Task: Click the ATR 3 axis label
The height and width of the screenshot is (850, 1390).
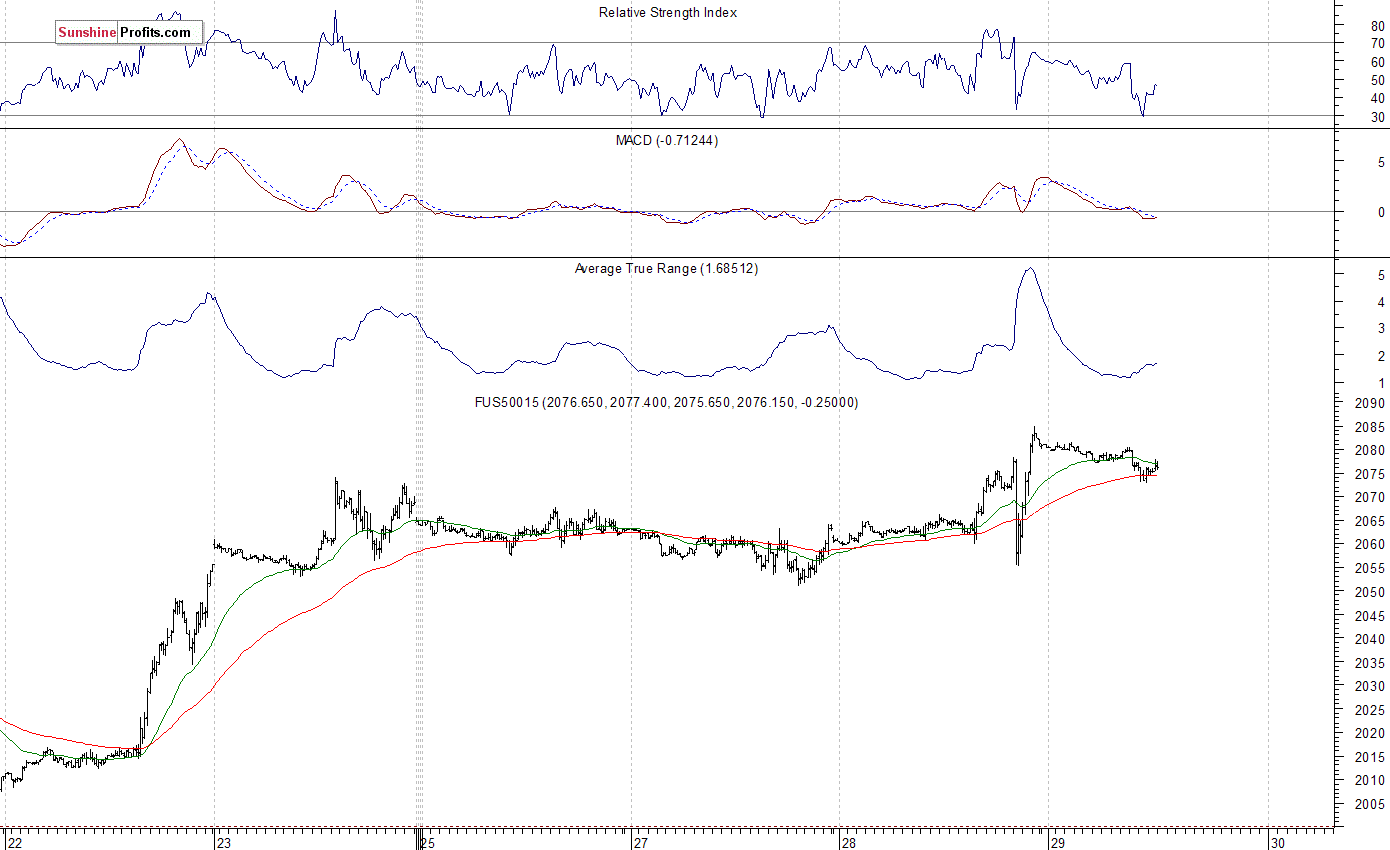Action: pos(1381,329)
